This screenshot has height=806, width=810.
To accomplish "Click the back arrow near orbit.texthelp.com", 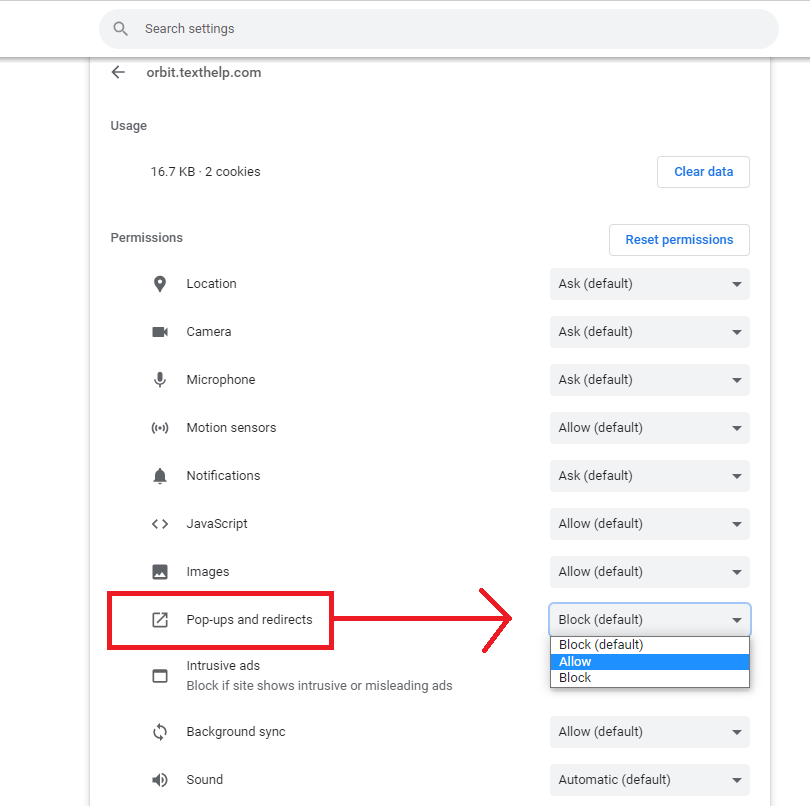I will point(118,72).
